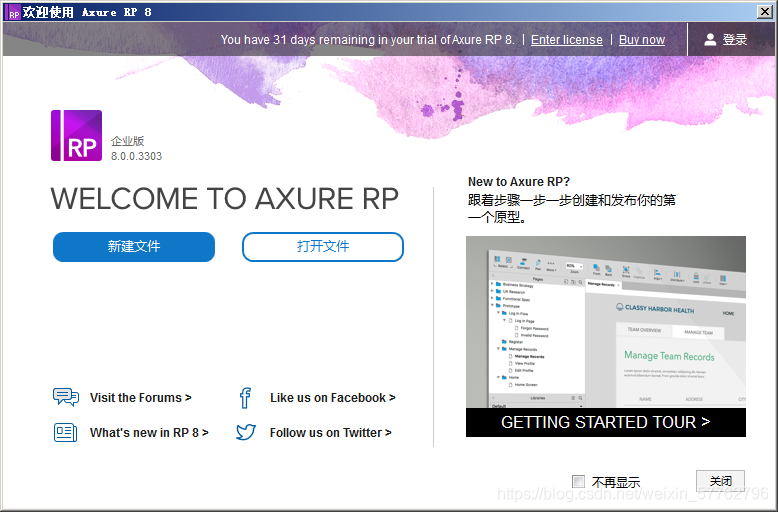This screenshot has width=778, height=512.
Task: Close the welcome window via title bar X
Action: click(765, 12)
